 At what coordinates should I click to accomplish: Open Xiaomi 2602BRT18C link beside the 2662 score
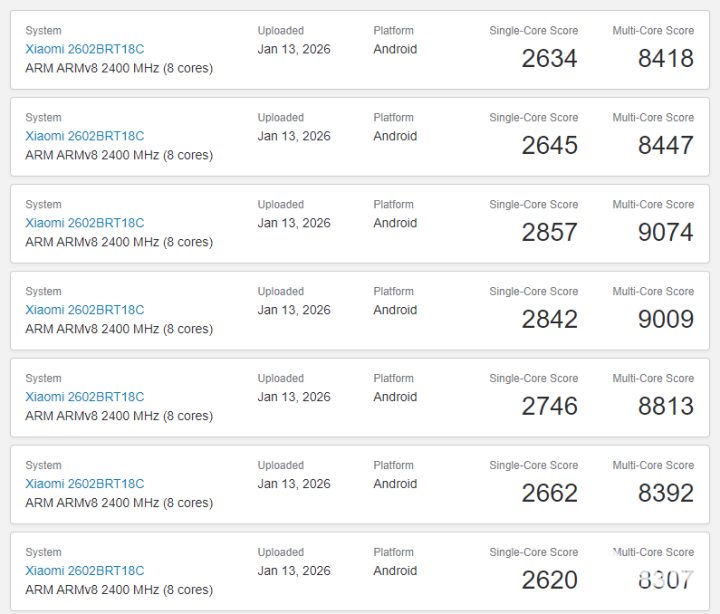[x=85, y=484]
